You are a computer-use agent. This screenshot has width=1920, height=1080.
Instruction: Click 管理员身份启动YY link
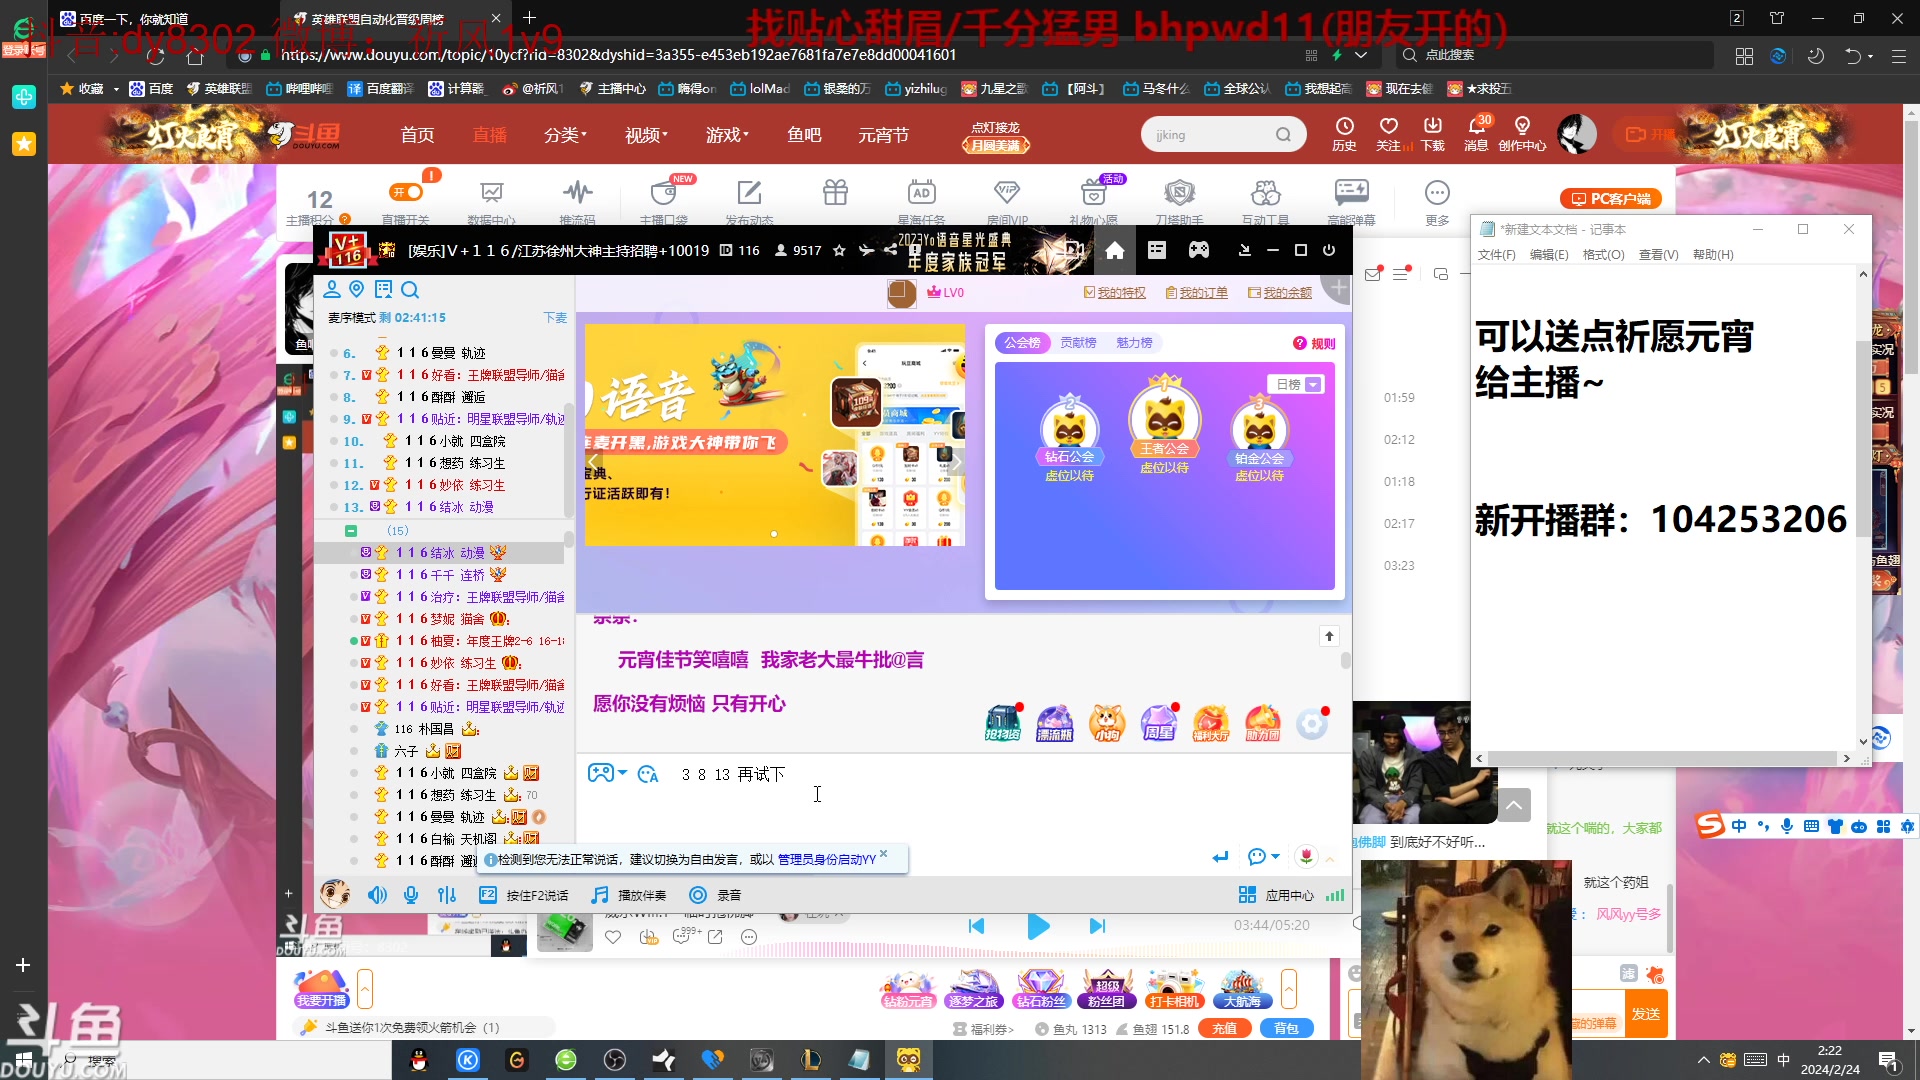click(827, 860)
